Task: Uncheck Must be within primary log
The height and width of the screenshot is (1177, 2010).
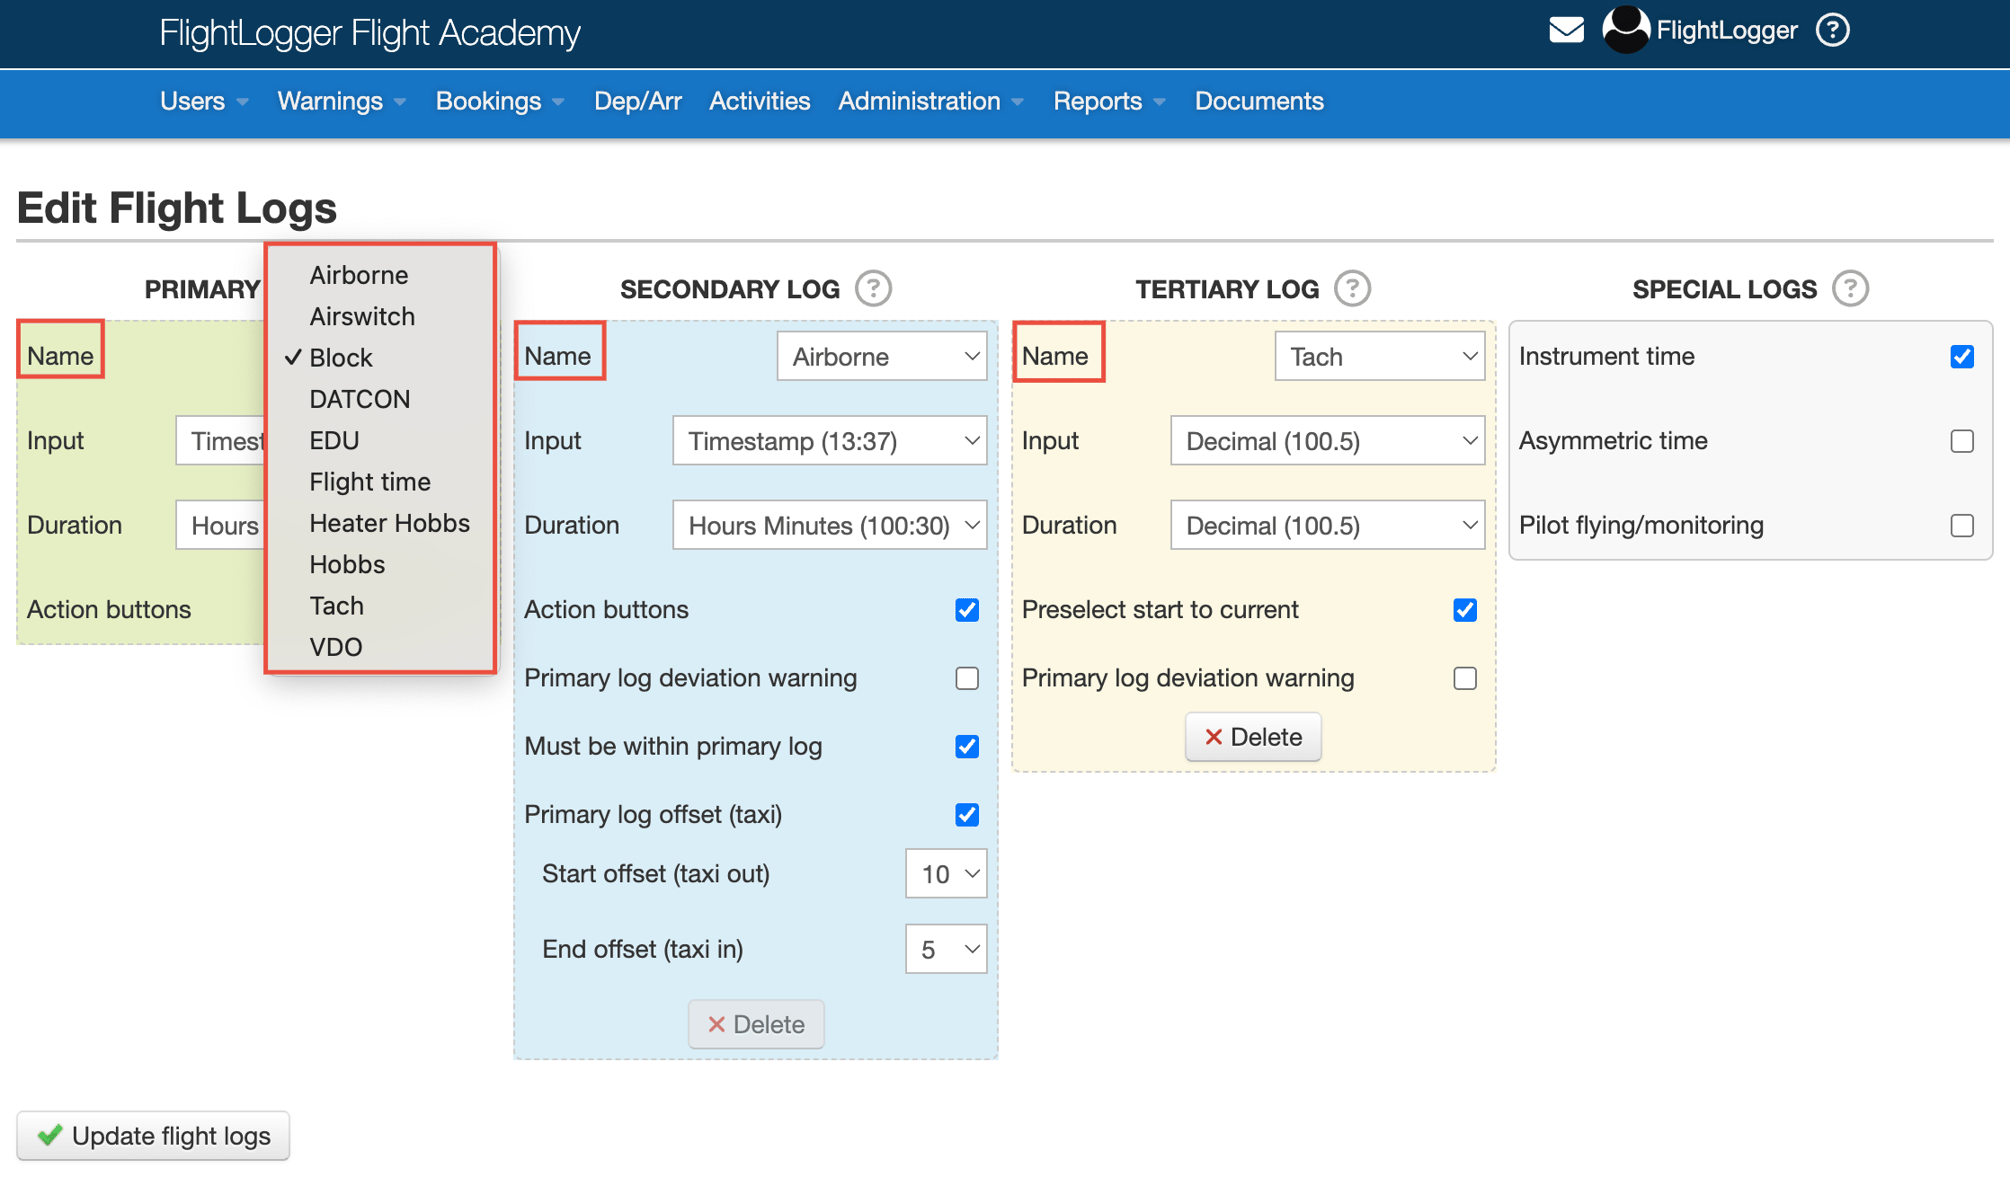Action: click(x=966, y=747)
